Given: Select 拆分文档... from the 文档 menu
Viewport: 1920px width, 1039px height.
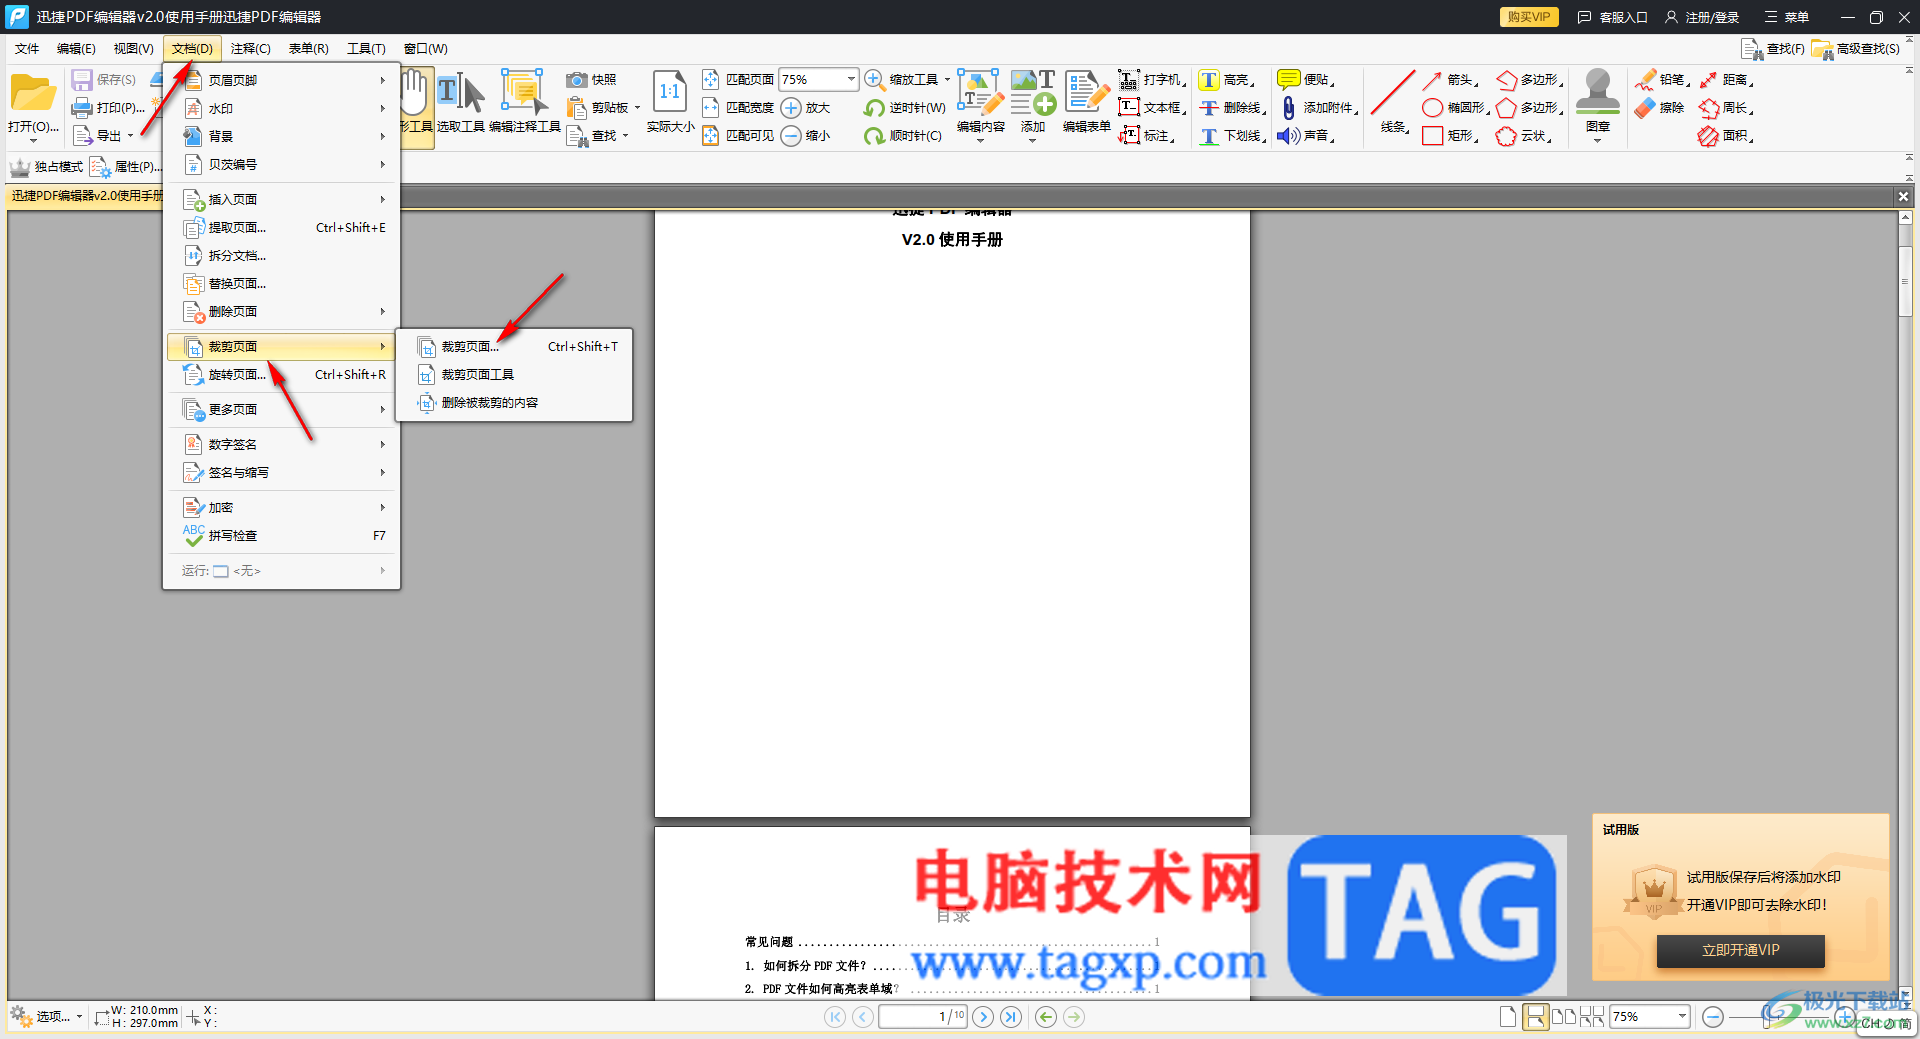Looking at the screenshot, I should pyautogui.click(x=282, y=256).
